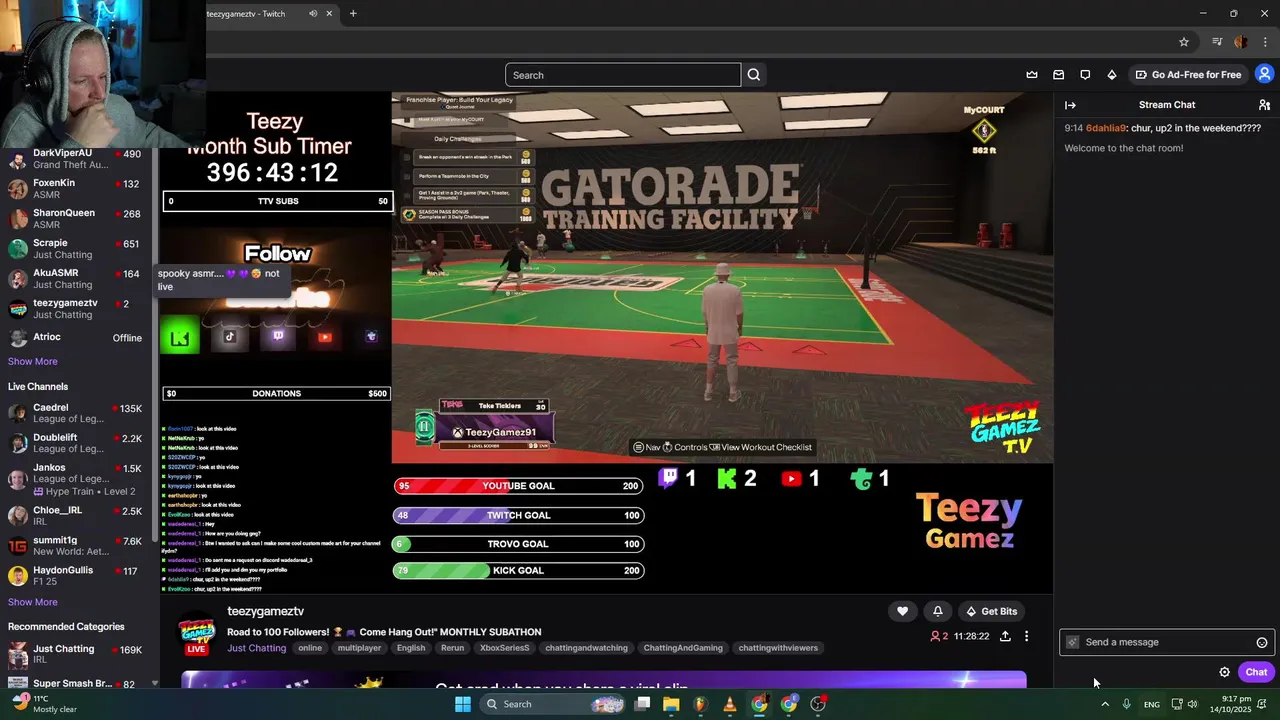Click the 'multiplayer' stream tag
This screenshot has width=1280, height=720.
359,648
